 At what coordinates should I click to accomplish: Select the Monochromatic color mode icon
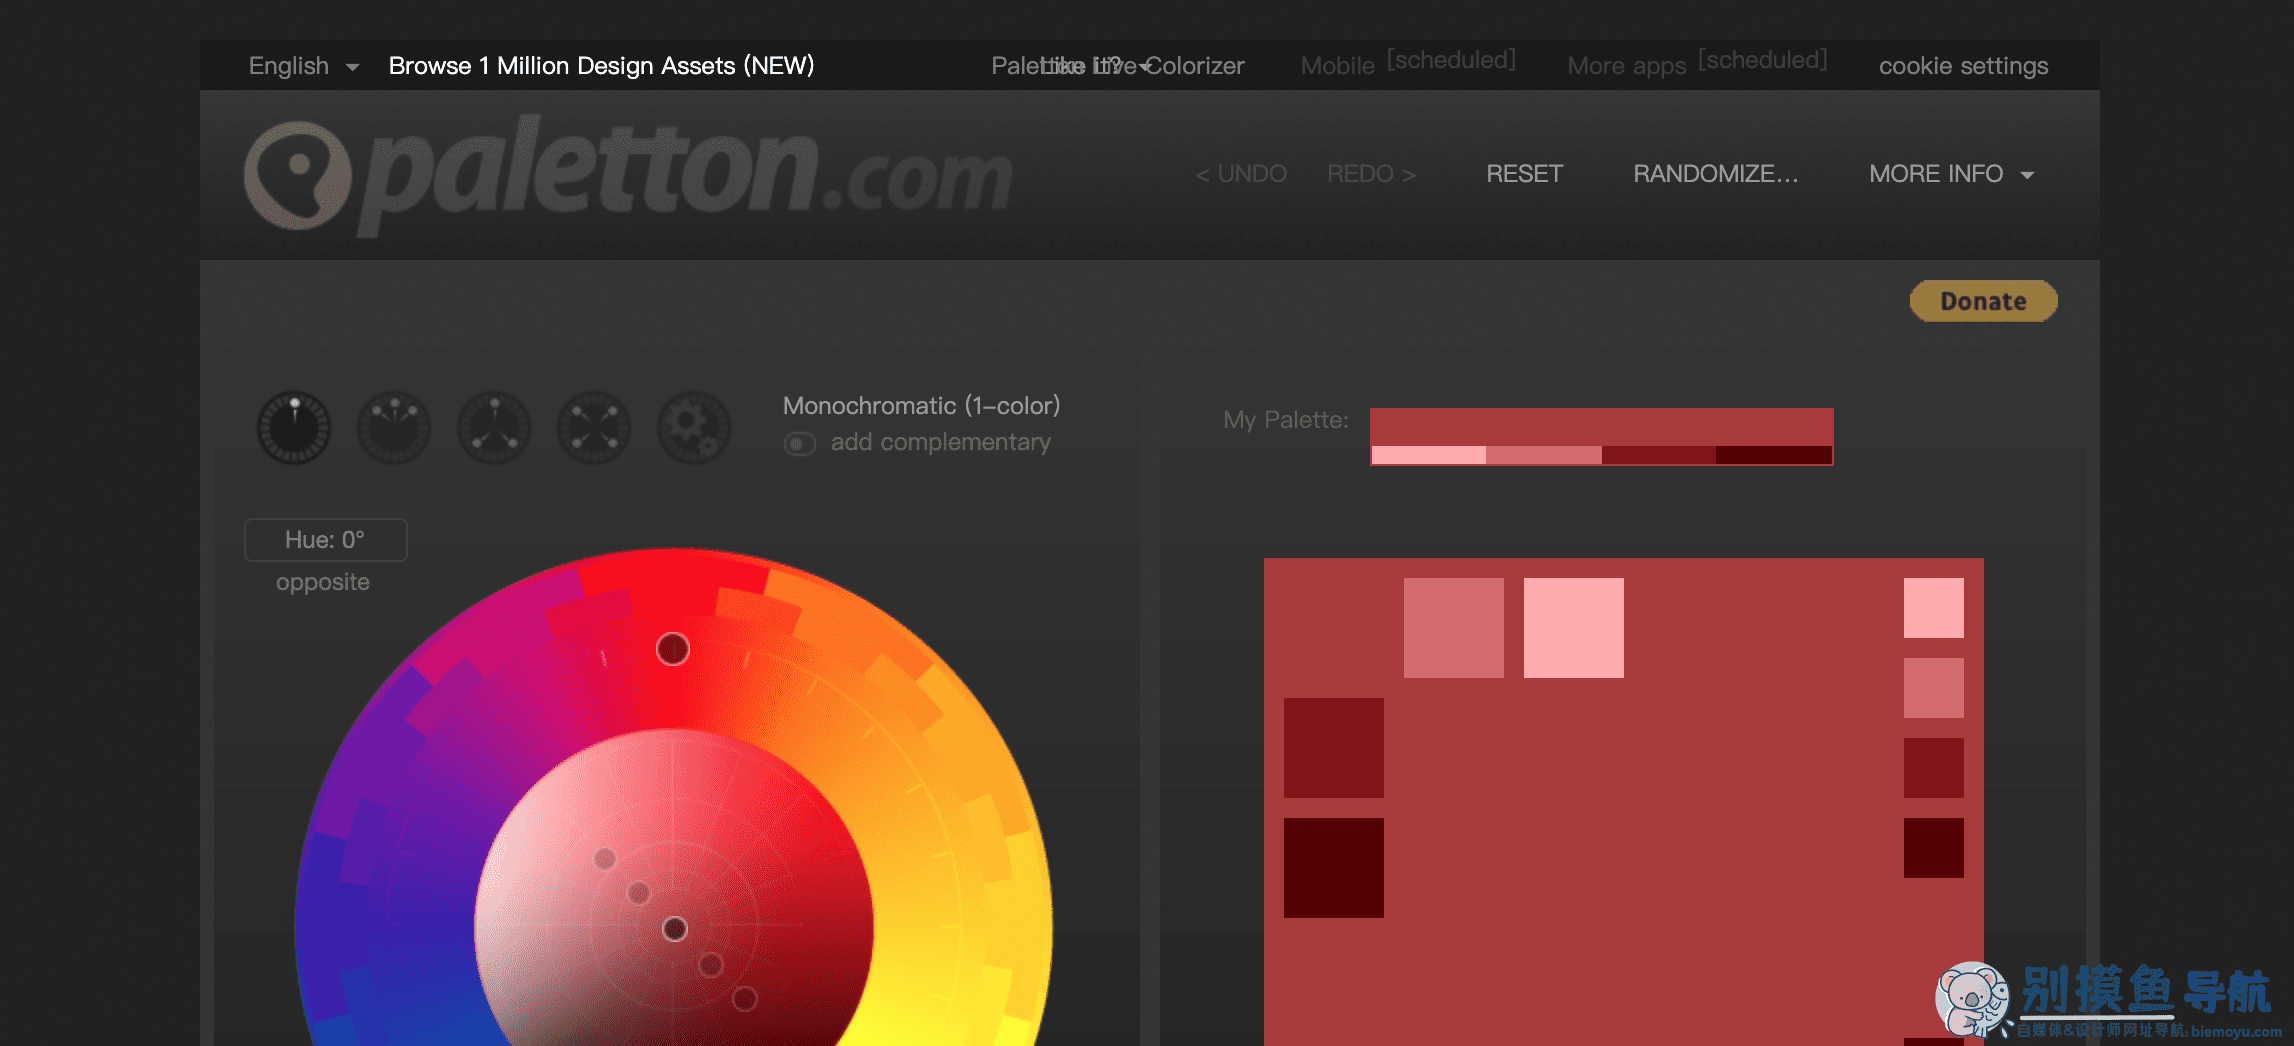[x=294, y=427]
